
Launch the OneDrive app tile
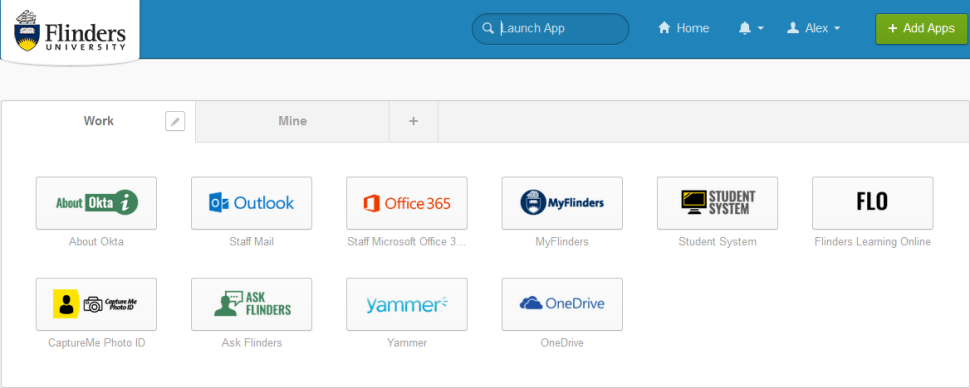point(562,304)
